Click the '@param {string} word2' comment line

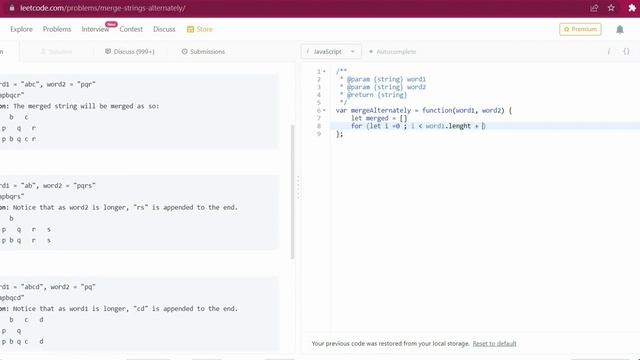[383, 87]
